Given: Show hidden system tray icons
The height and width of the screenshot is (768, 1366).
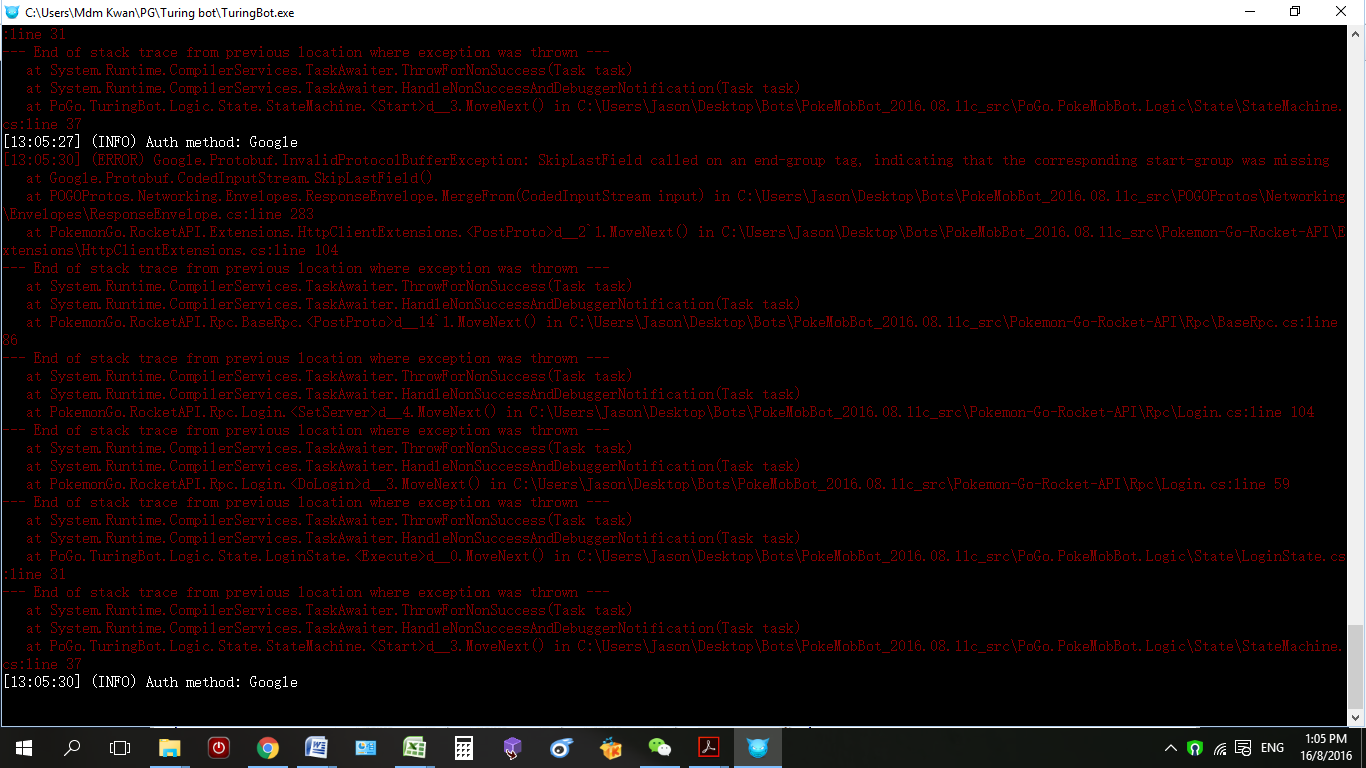Looking at the screenshot, I should click(1171, 748).
